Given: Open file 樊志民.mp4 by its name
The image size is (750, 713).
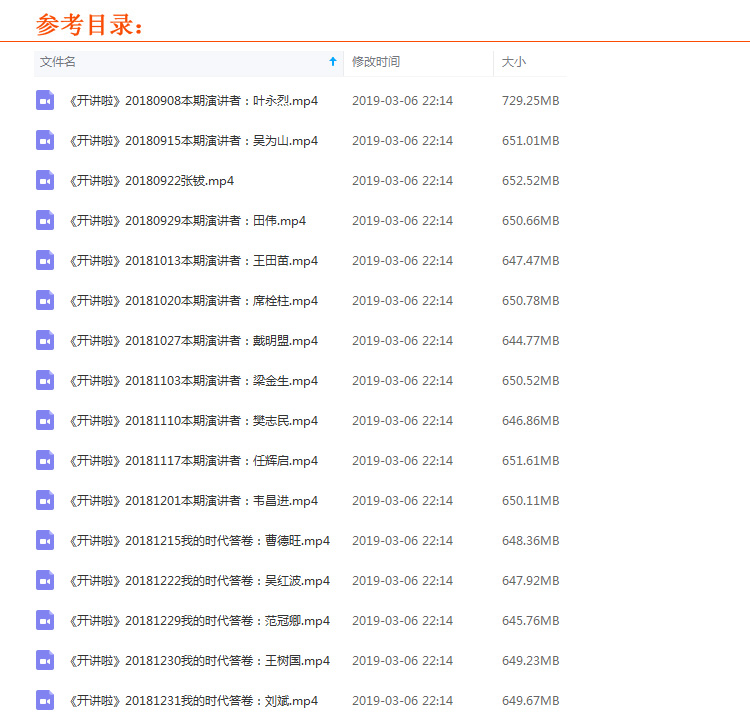Looking at the screenshot, I should point(194,421).
